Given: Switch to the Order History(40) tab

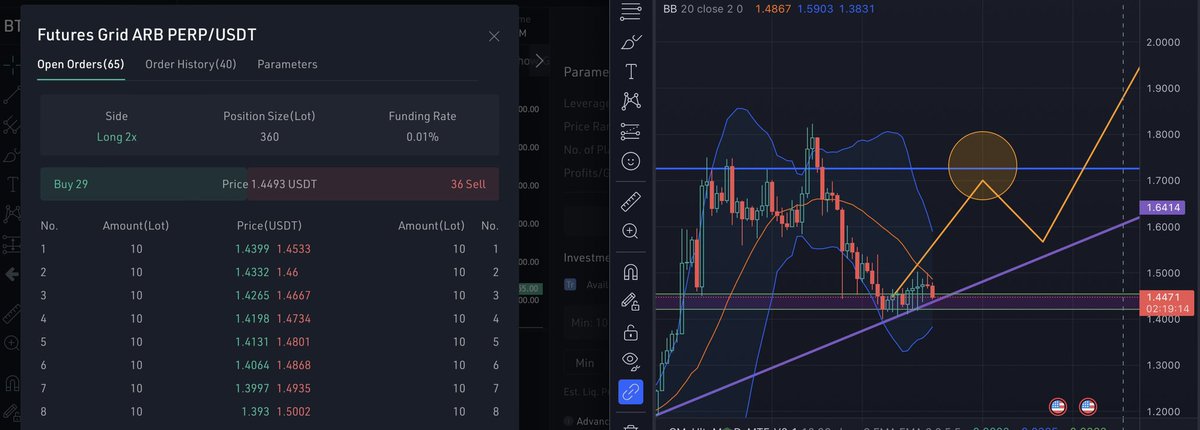Looking at the screenshot, I should pyautogui.click(x=191, y=64).
